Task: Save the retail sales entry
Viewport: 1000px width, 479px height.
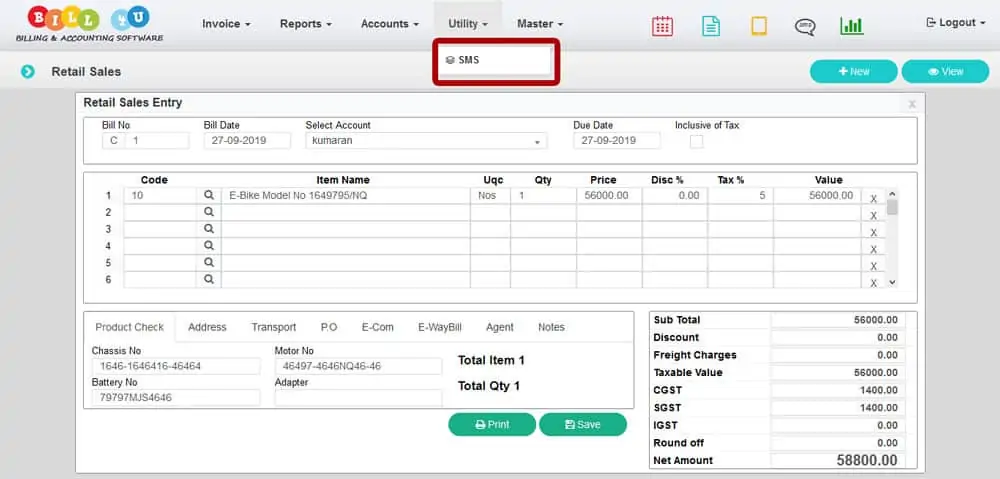Action: [x=583, y=424]
